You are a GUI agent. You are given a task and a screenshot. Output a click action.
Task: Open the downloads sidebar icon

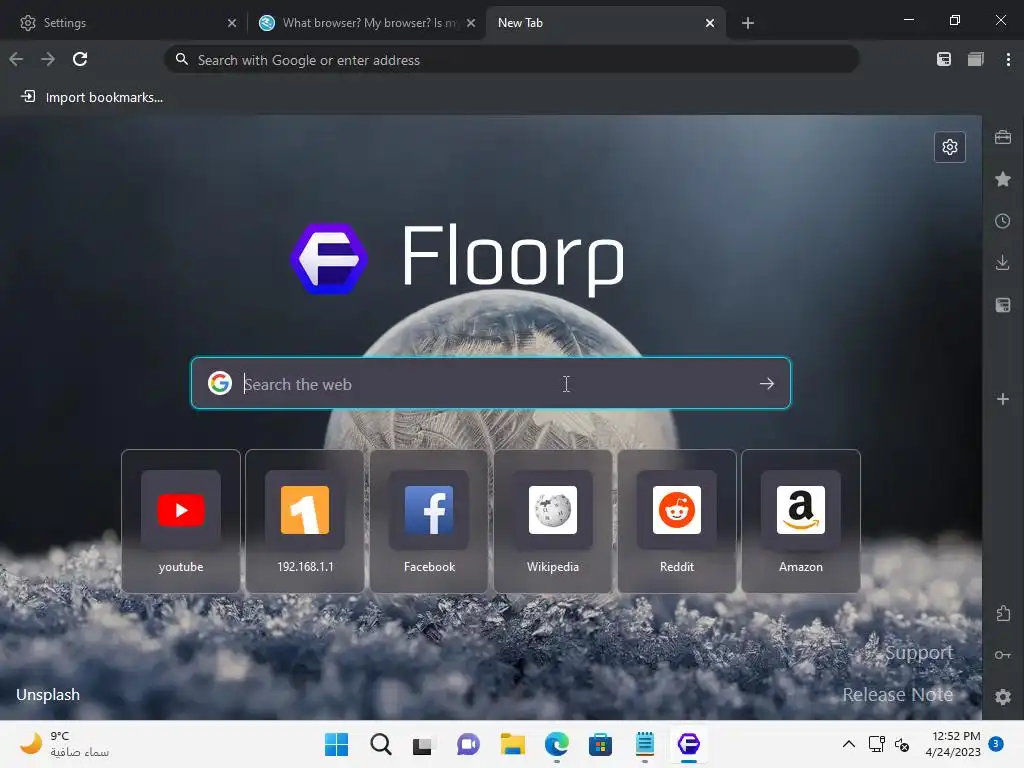(1003, 263)
